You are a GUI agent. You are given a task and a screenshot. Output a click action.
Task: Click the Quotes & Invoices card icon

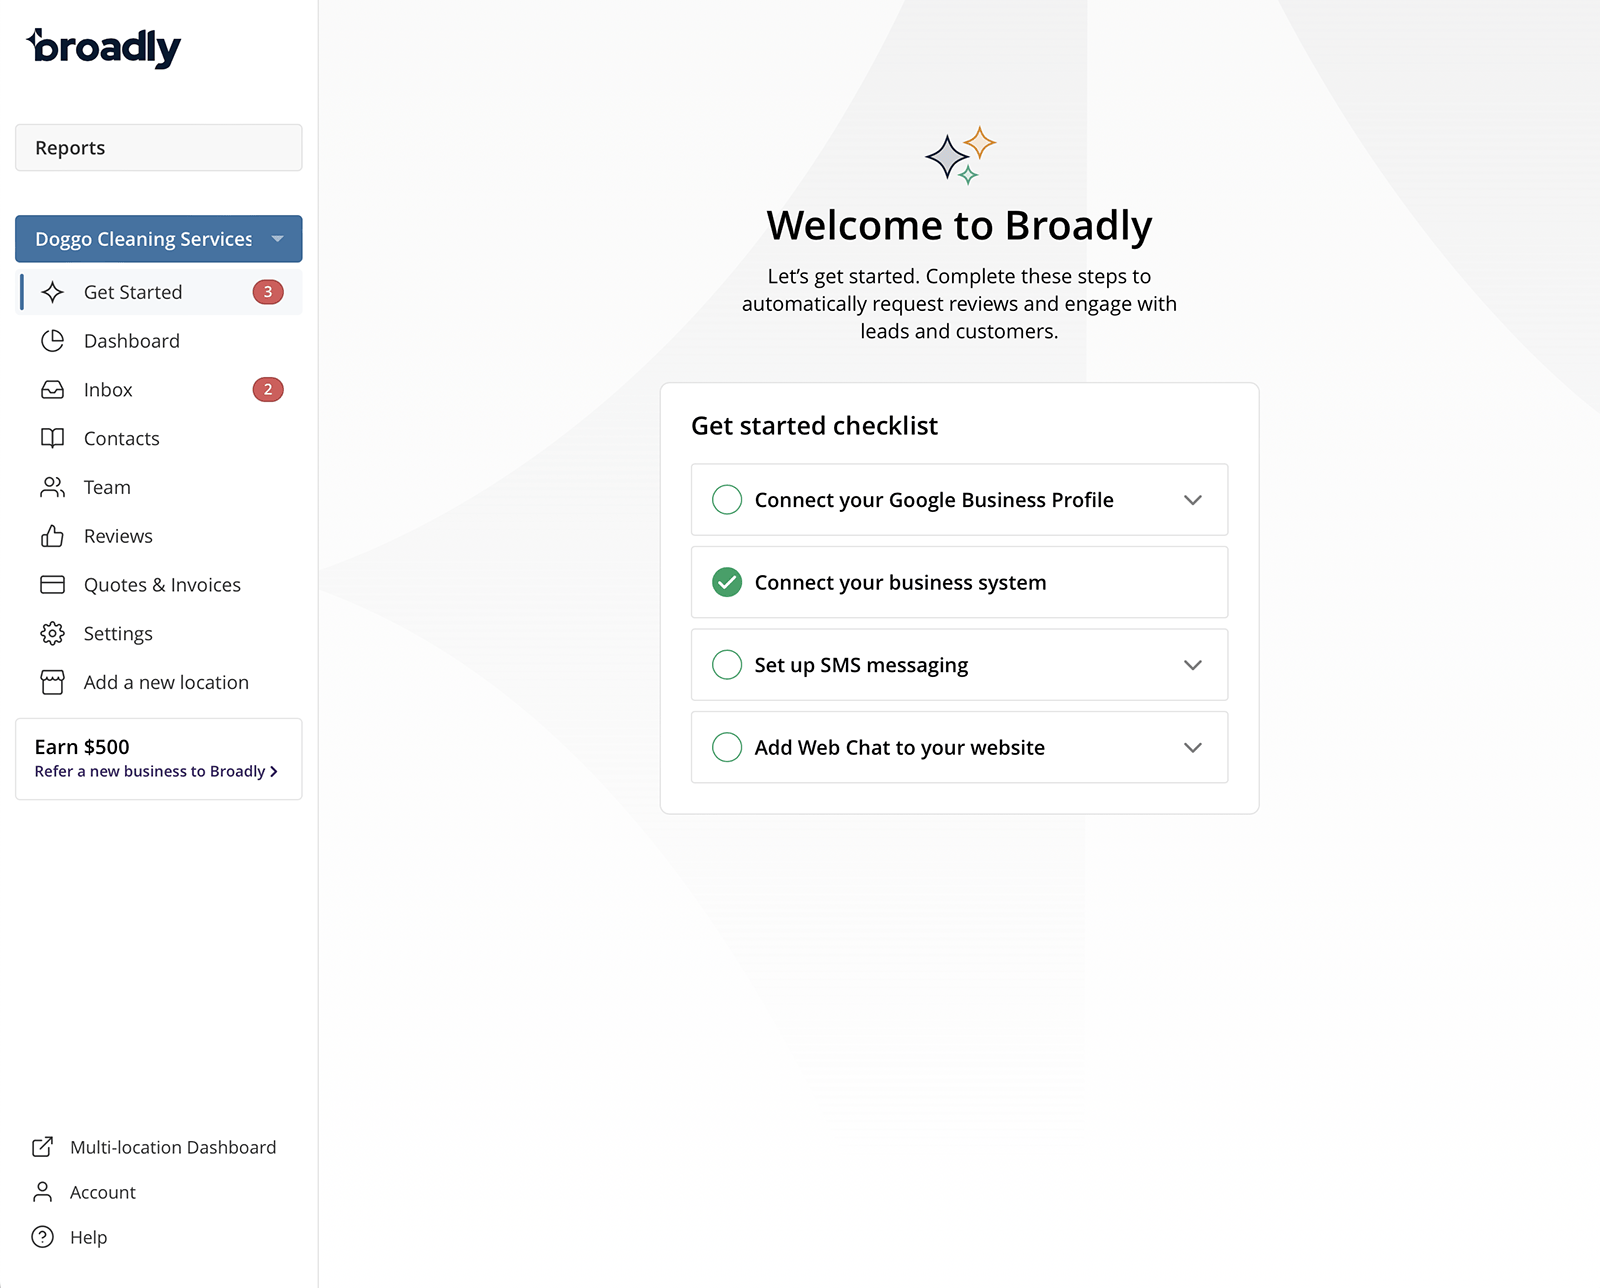[52, 585]
